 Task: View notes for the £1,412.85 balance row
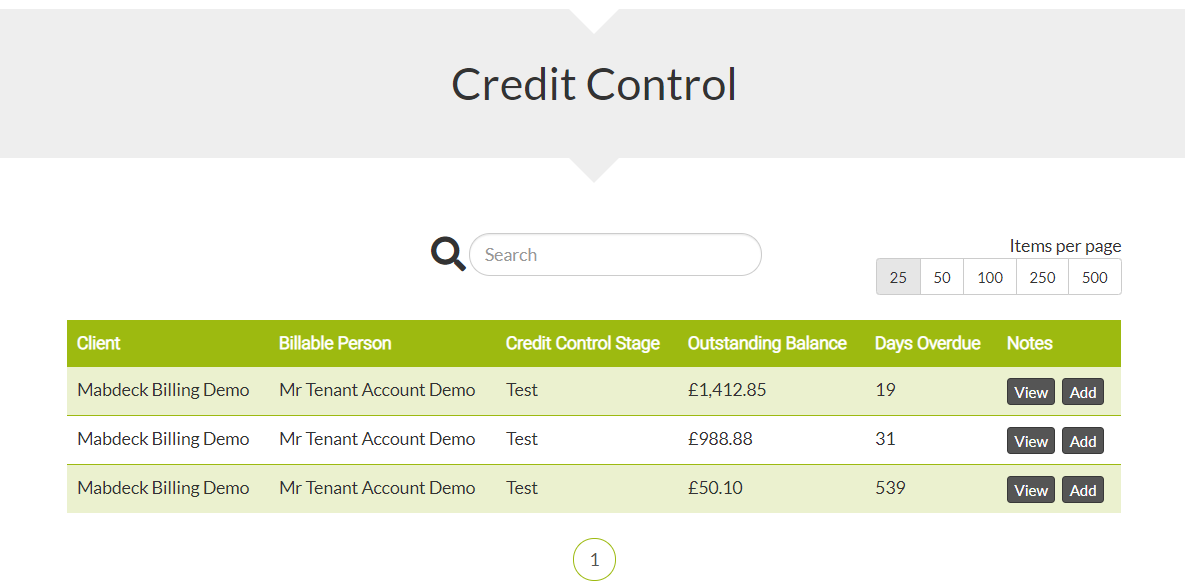click(1031, 392)
